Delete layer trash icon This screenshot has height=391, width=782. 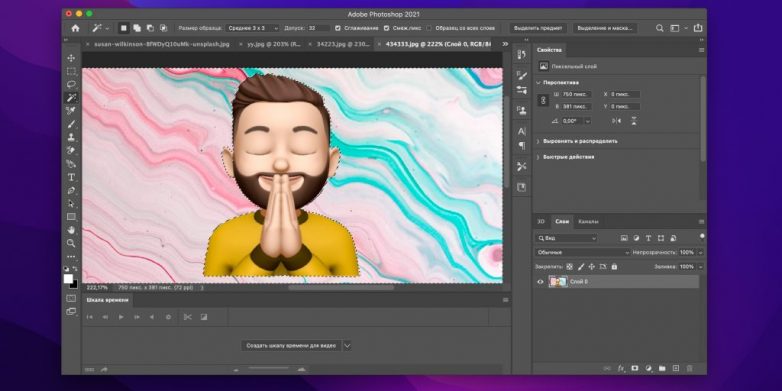tap(689, 369)
